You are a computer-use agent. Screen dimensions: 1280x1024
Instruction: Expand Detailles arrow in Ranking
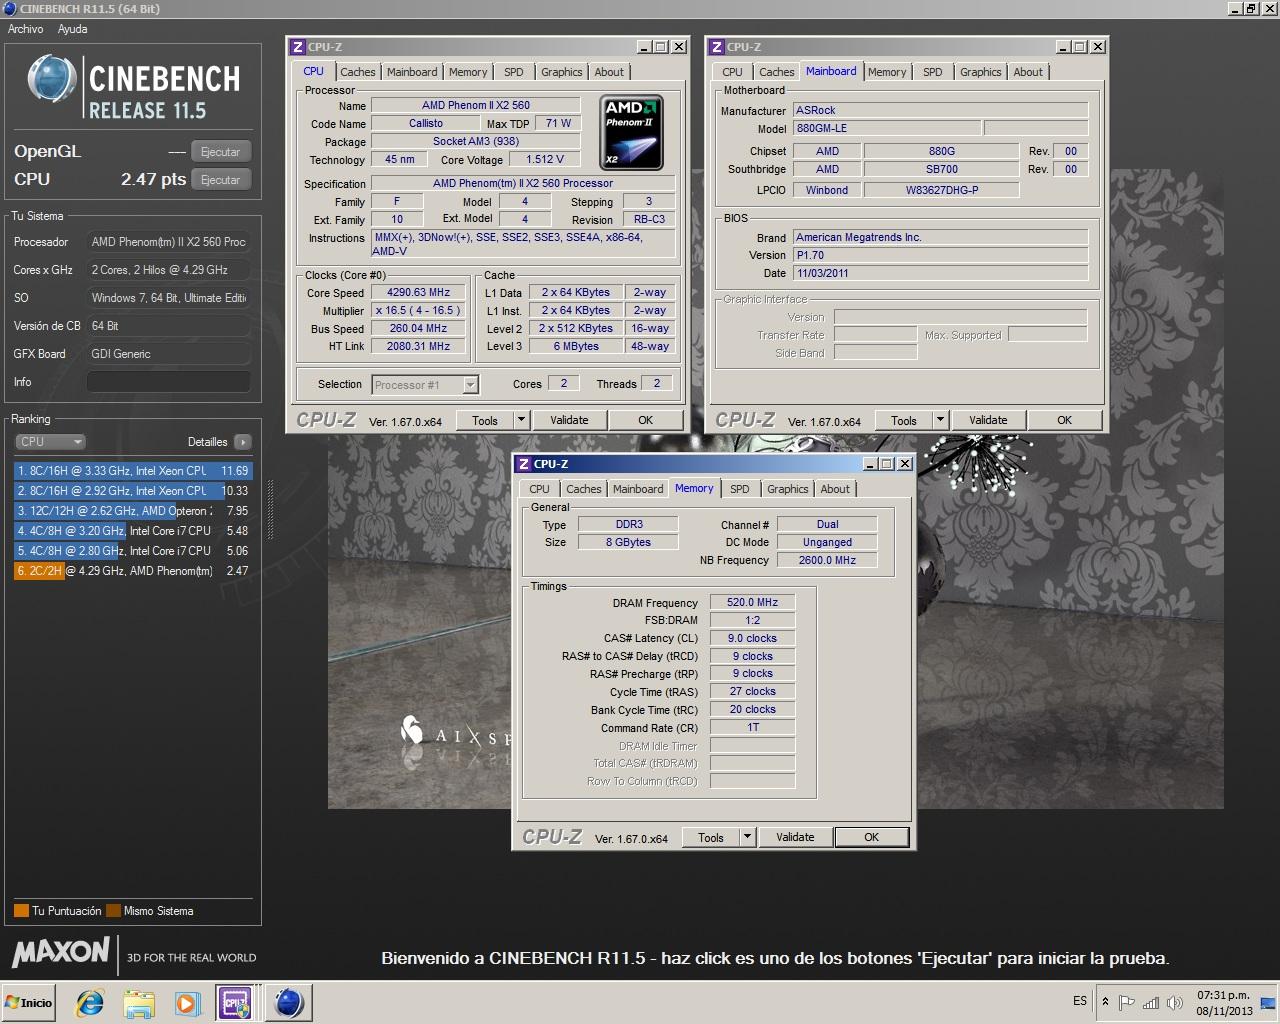point(243,442)
